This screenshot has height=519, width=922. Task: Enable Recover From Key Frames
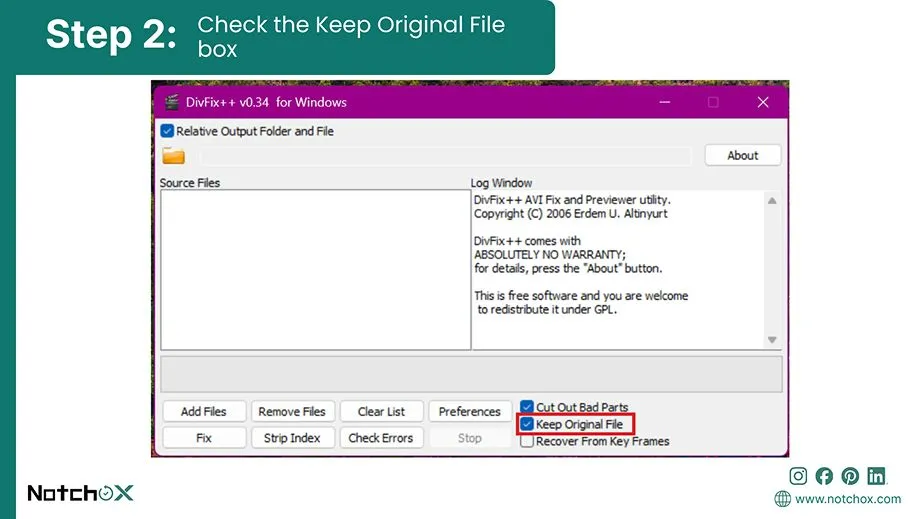(527, 441)
